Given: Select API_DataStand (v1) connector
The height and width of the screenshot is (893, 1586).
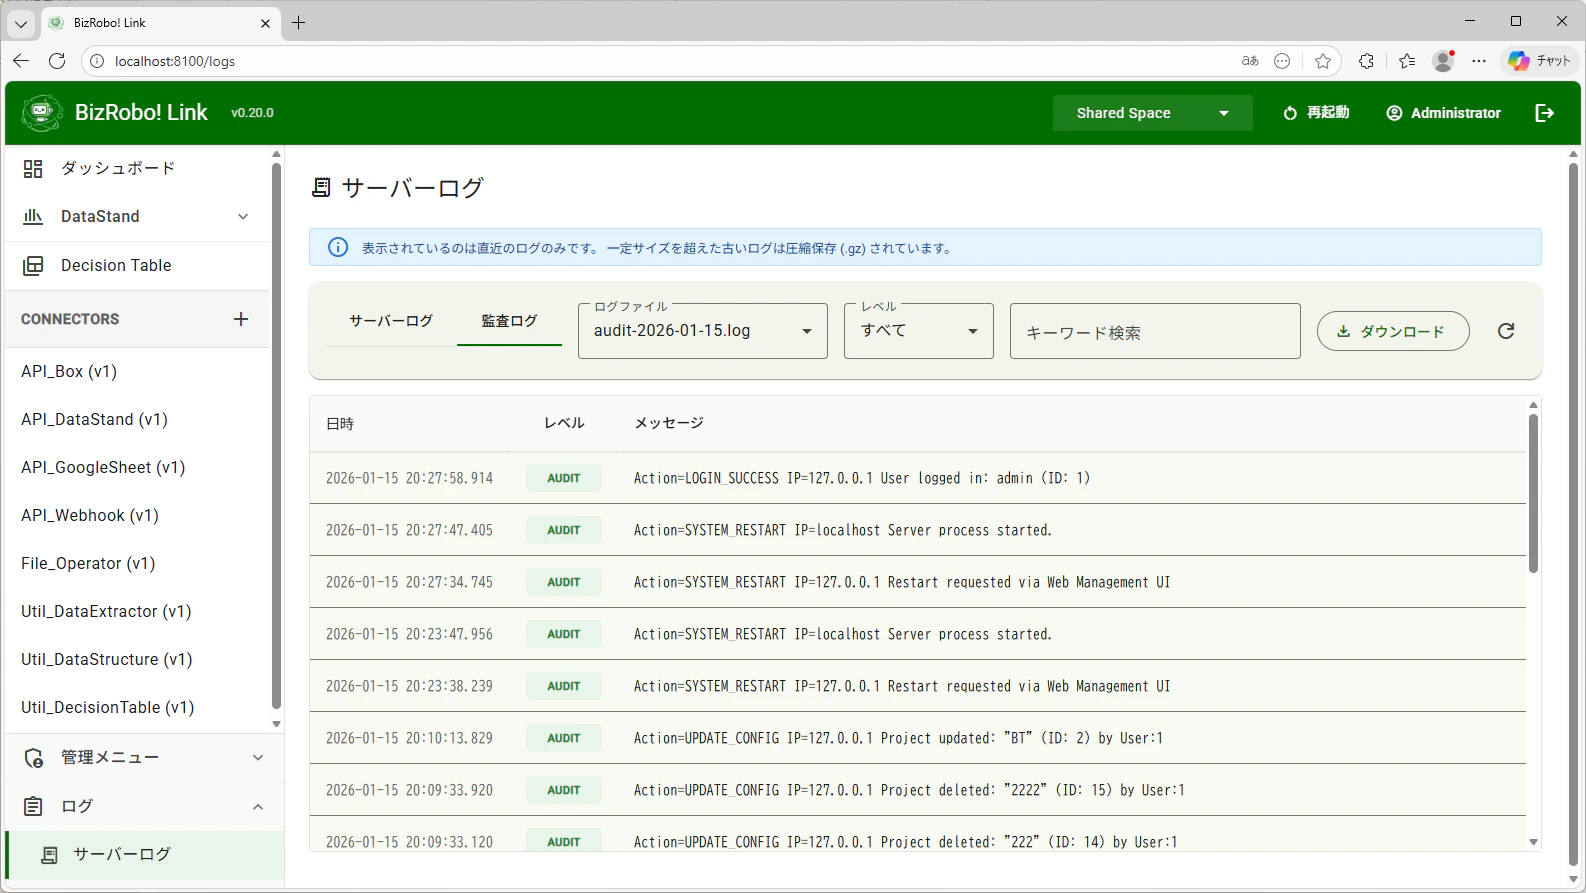Looking at the screenshot, I should click(138, 419).
